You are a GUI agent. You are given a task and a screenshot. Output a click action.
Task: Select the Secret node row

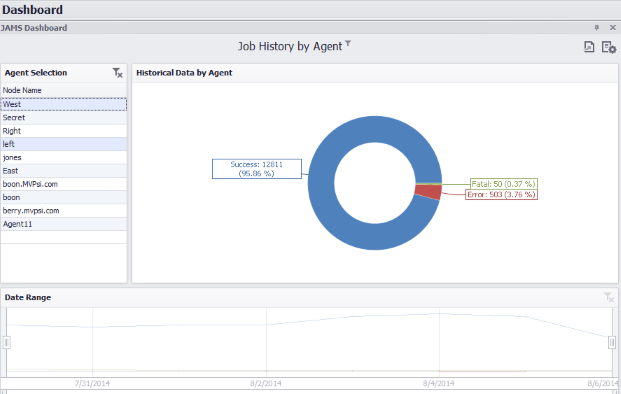click(x=64, y=118)
